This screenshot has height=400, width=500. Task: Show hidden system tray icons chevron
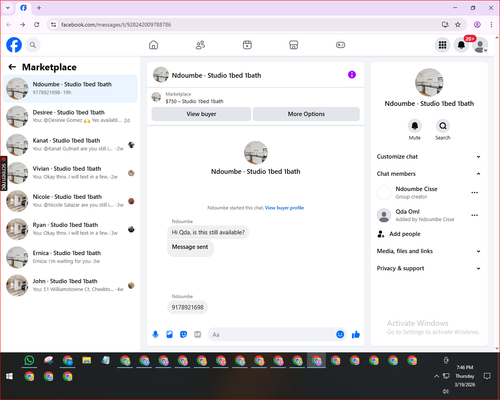(x=436, y=376)
